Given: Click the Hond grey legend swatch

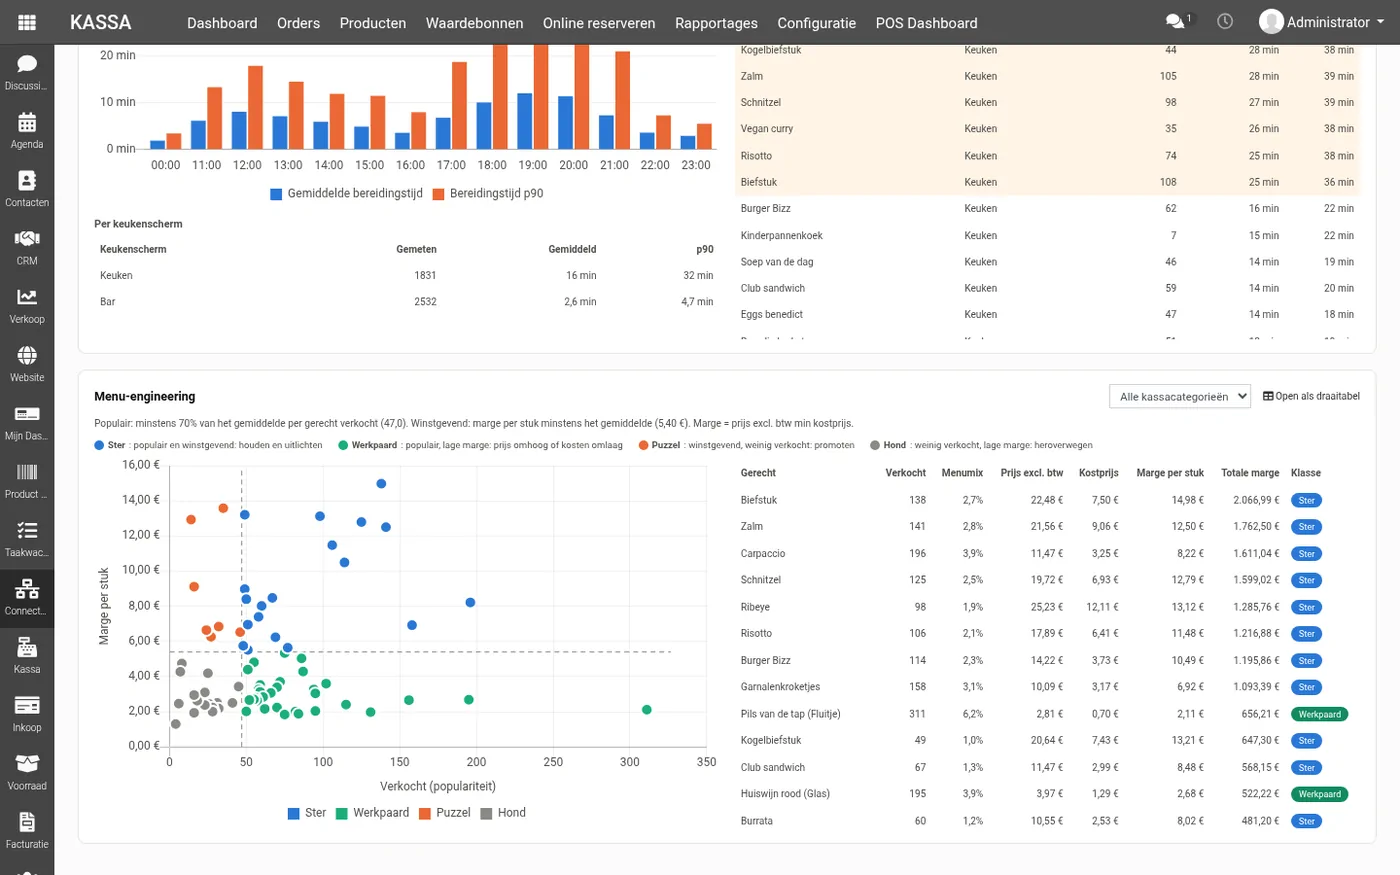Looking at the screenshot, I should pos(487,814).
